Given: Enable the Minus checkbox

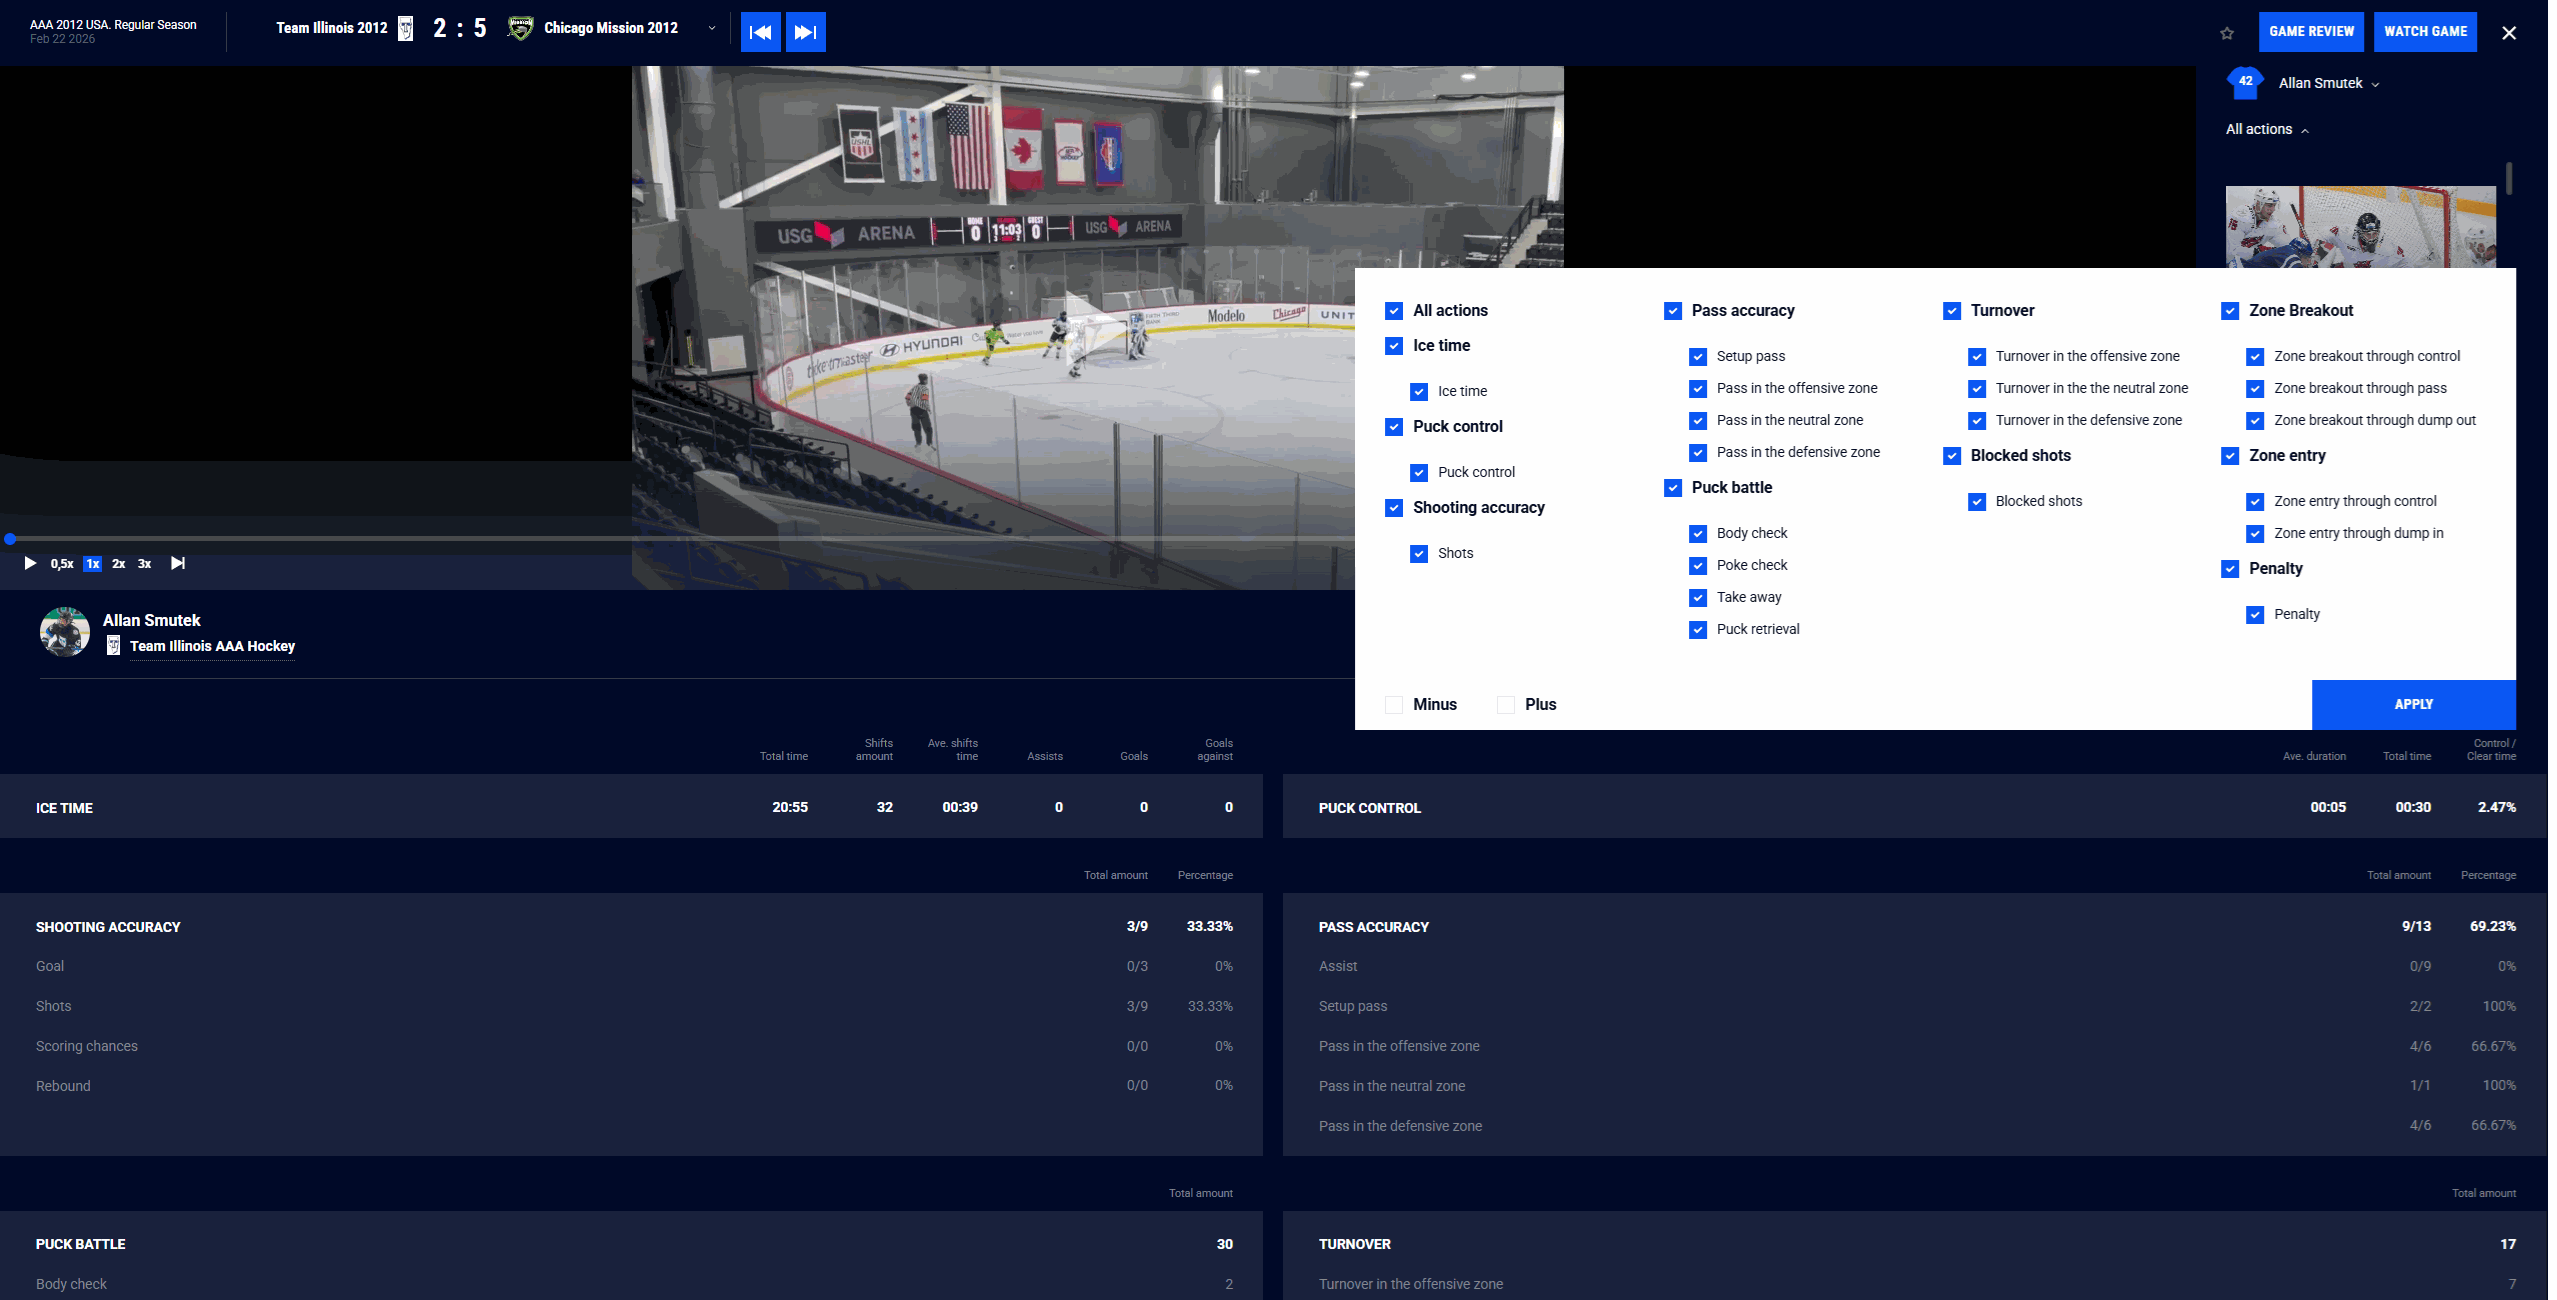Looking at the screenshot, I should (x=1394, y=705).
